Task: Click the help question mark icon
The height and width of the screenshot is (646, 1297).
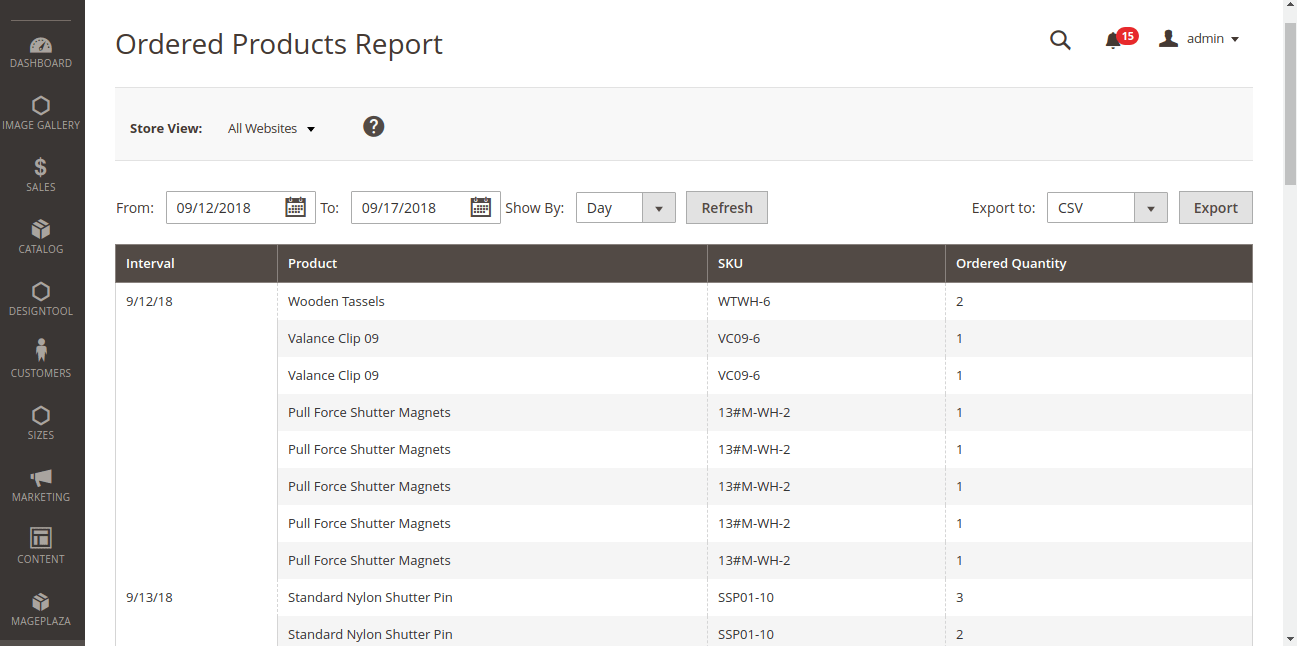Action: (x=373, y=126)
